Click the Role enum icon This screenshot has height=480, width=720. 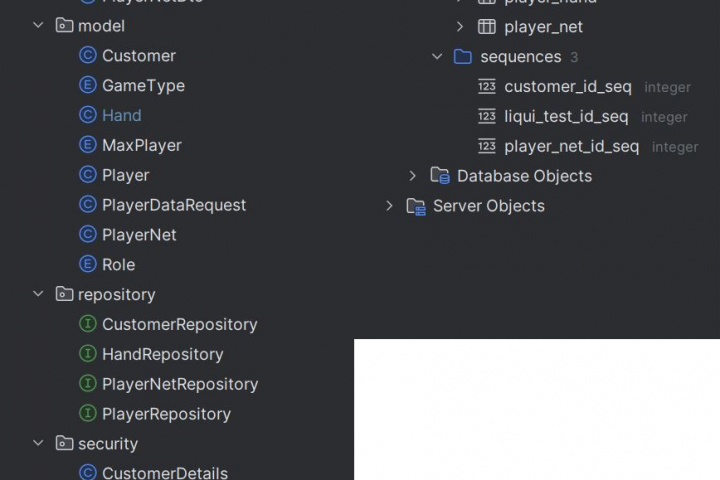click(x=88, y=264)
